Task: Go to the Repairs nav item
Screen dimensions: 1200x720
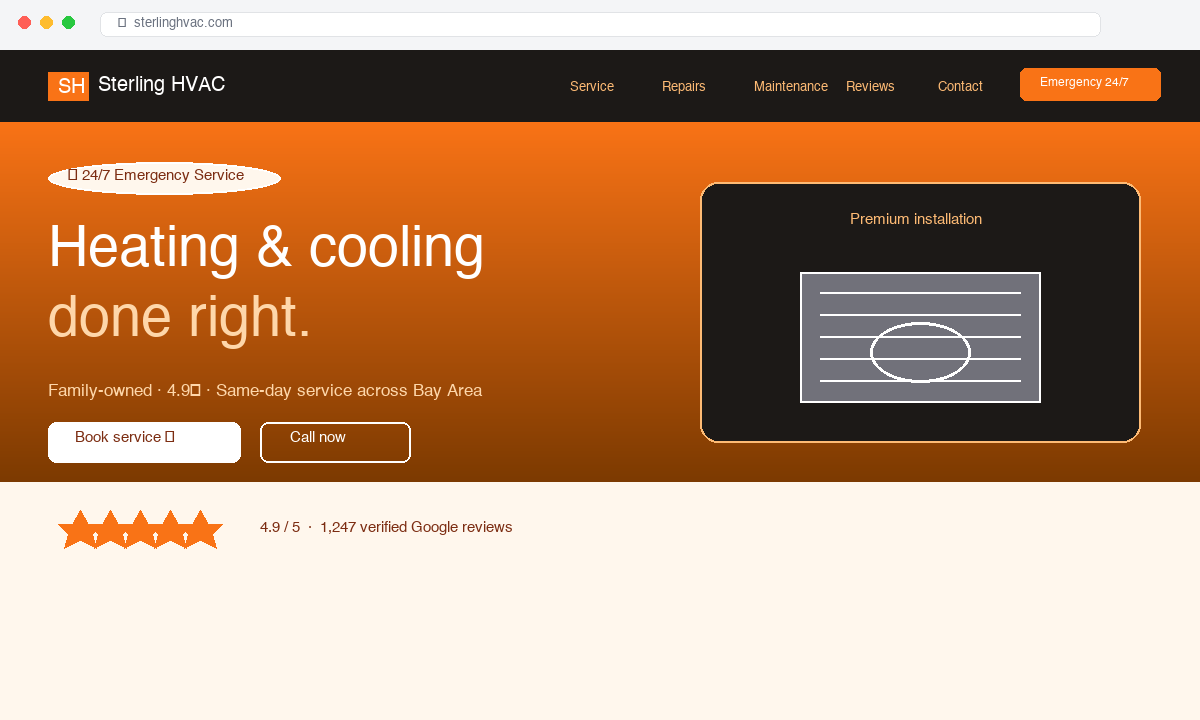Action: click(684, 87)
